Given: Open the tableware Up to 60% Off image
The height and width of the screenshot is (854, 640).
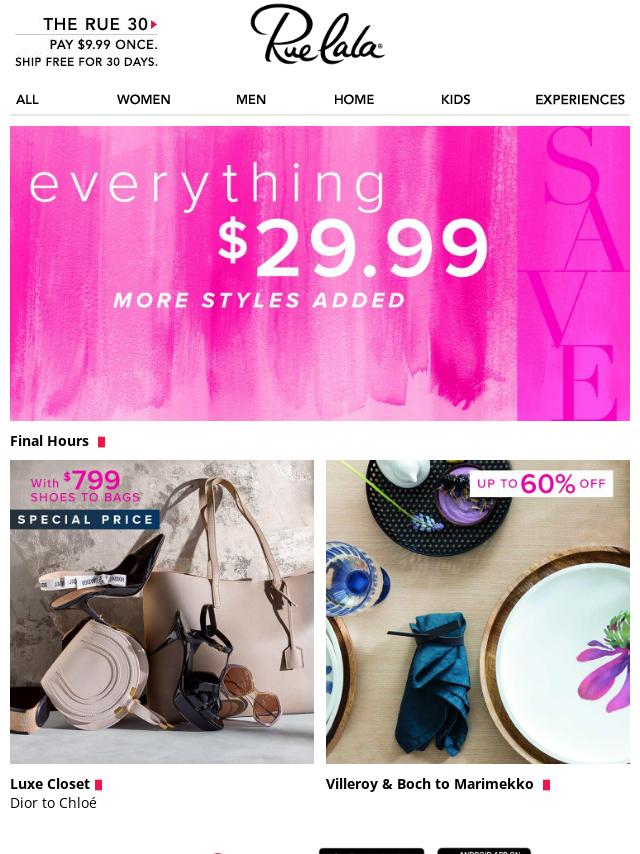Looking at the screenshot, I should pyautogui.click(x=478, y=612).
